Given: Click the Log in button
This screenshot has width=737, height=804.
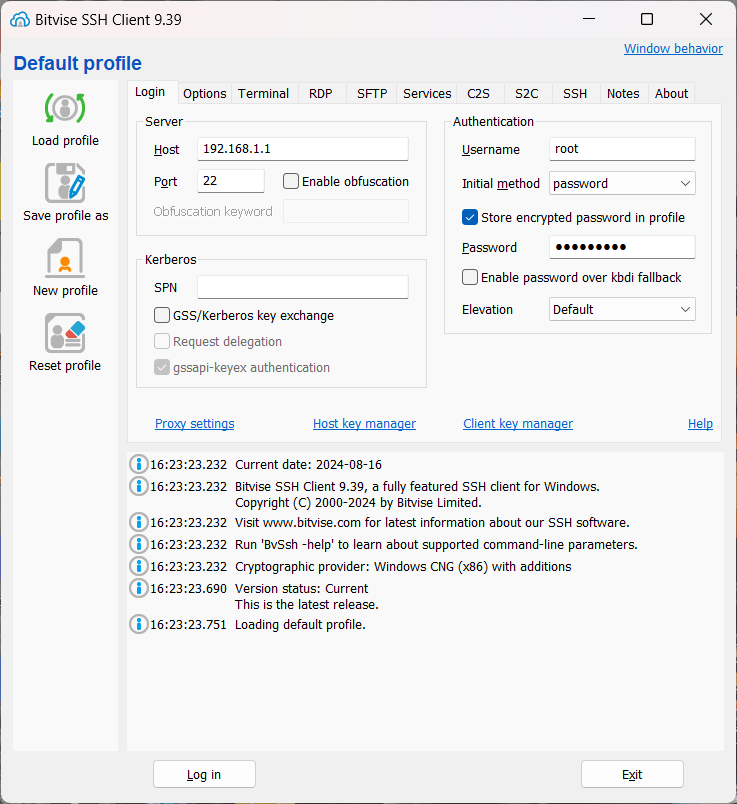Looking at the screenshot, I should click(x=204, y=774).
